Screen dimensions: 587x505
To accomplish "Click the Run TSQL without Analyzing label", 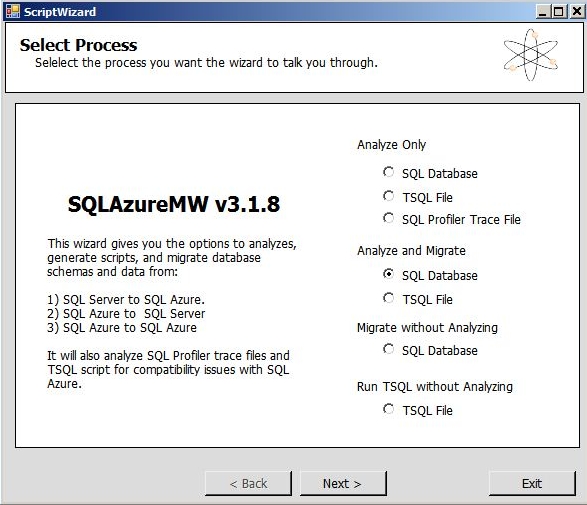I will (x=435, y=387).
